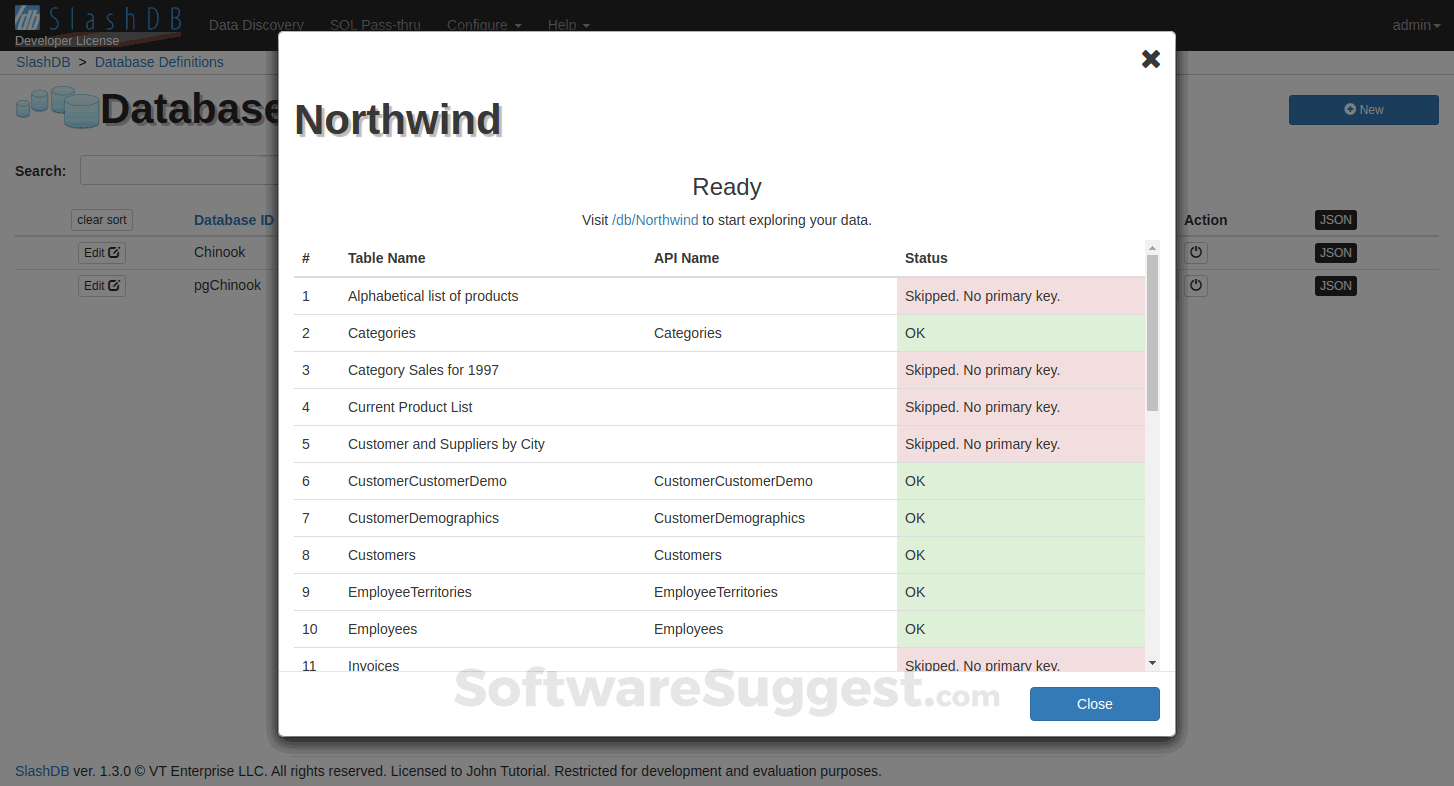The height and width of the screenshot is (786, 1454).
Task: Open JSON view for the pgChinook row
Action: [x=1335, y=285]
